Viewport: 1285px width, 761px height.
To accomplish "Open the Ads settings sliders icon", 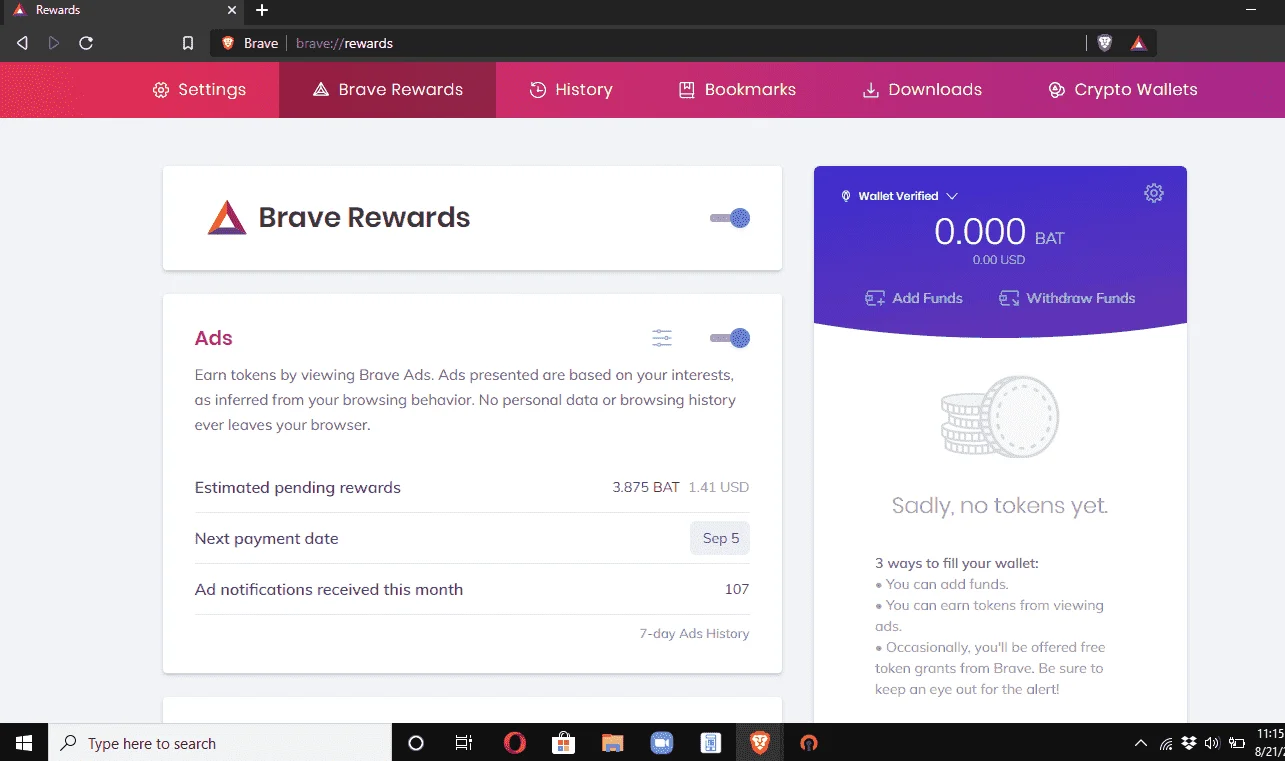I will click(x=662, y=338).
